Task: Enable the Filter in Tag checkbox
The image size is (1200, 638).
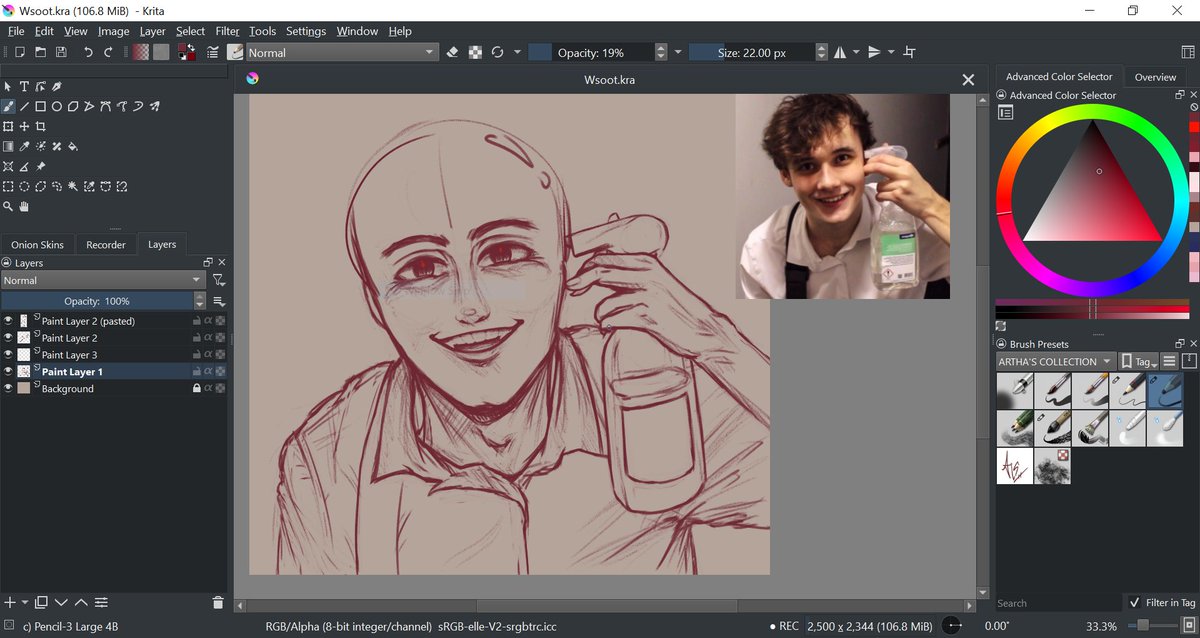Action: tap(1133, 603)
